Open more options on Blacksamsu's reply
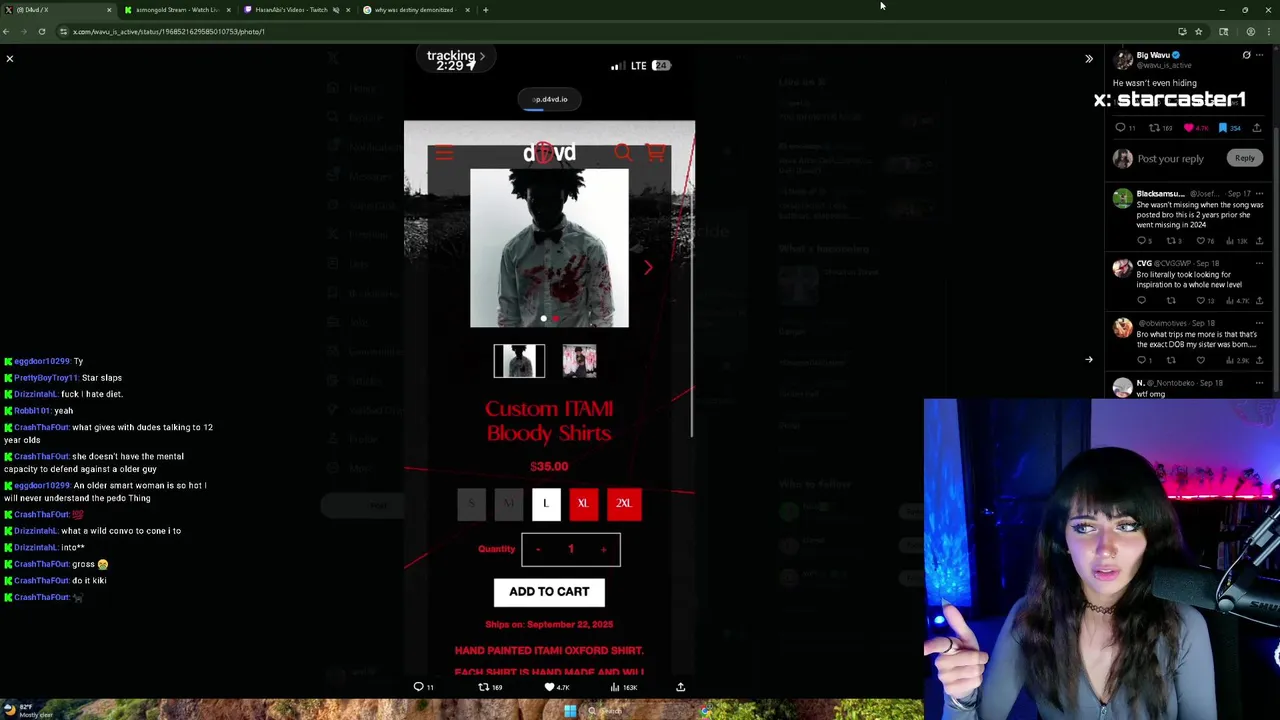Viewport: 1280px width, 720px height. [x=1259, y=194]
